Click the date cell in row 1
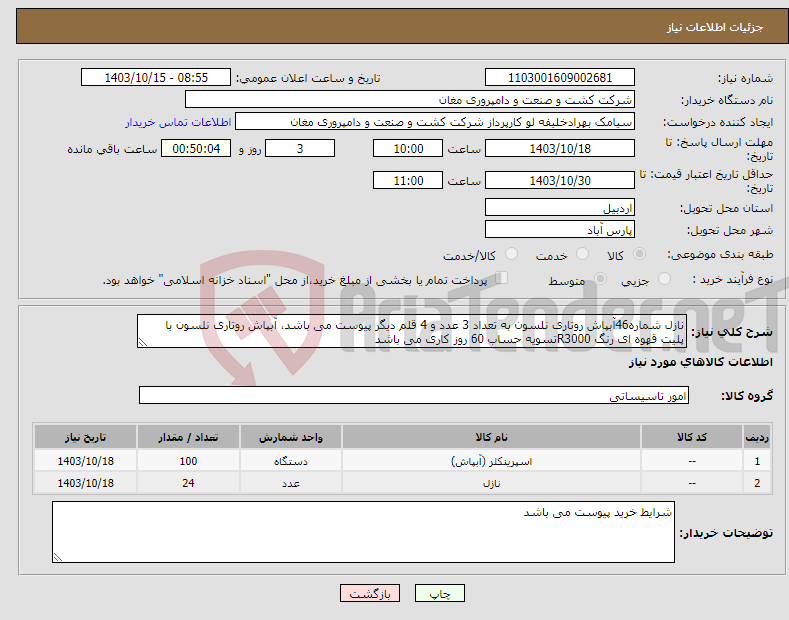 [85, 461]
